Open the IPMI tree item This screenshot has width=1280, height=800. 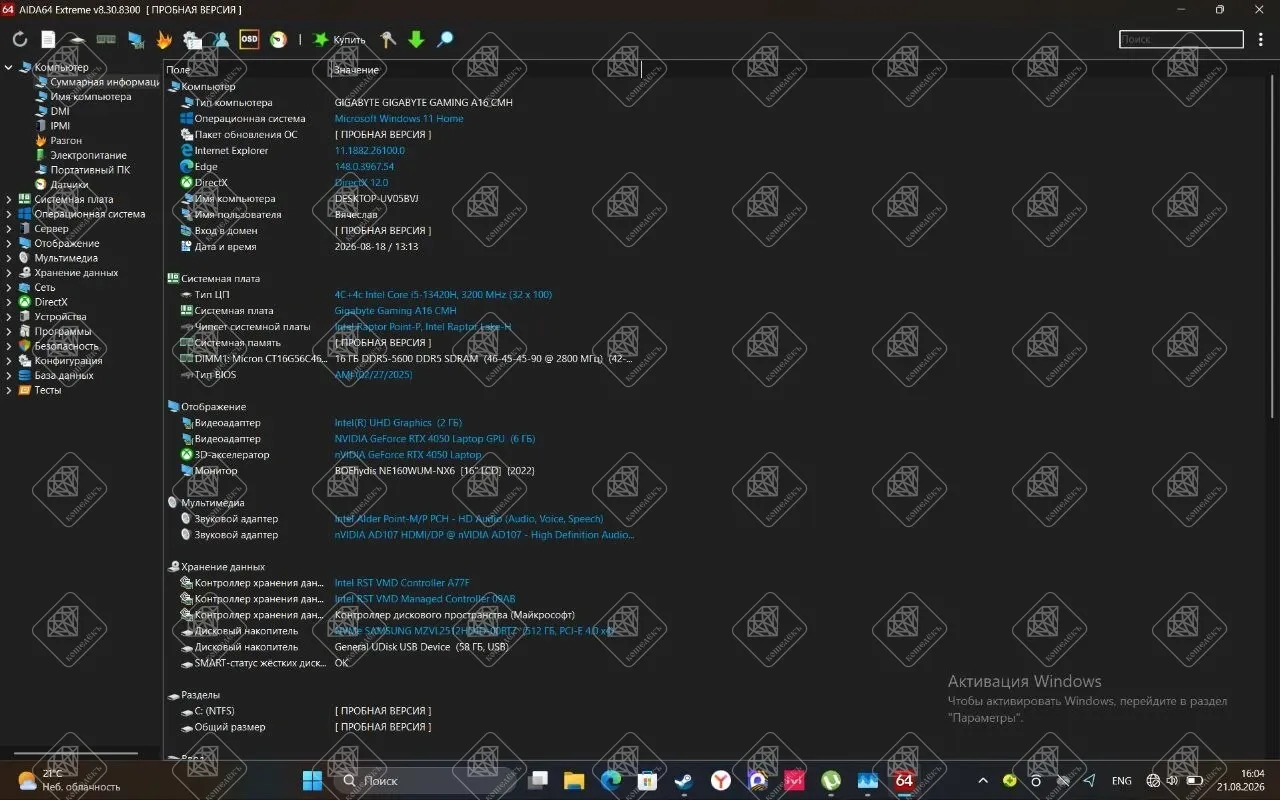[x=60, y=126]
